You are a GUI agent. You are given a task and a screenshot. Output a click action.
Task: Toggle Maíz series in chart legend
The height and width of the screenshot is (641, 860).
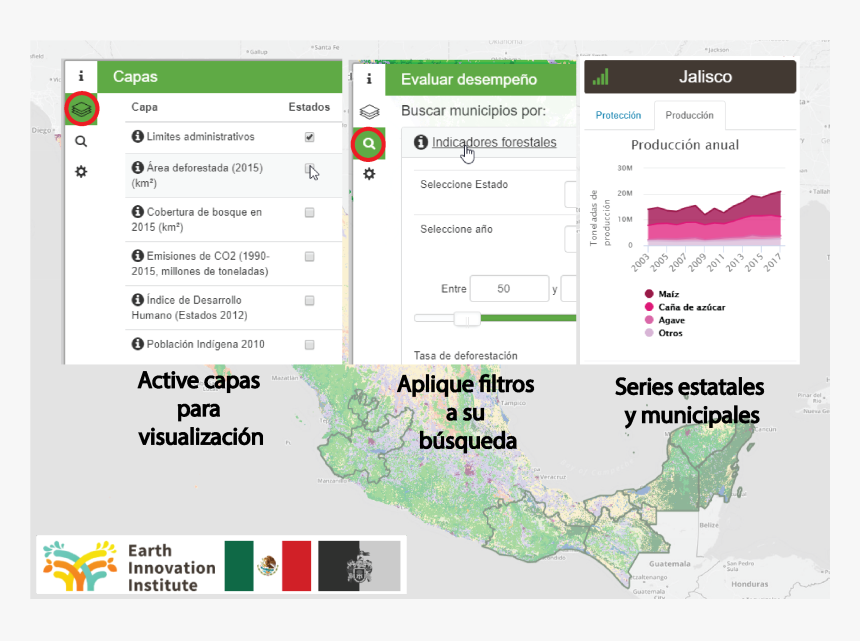click(x=662, y=294)
